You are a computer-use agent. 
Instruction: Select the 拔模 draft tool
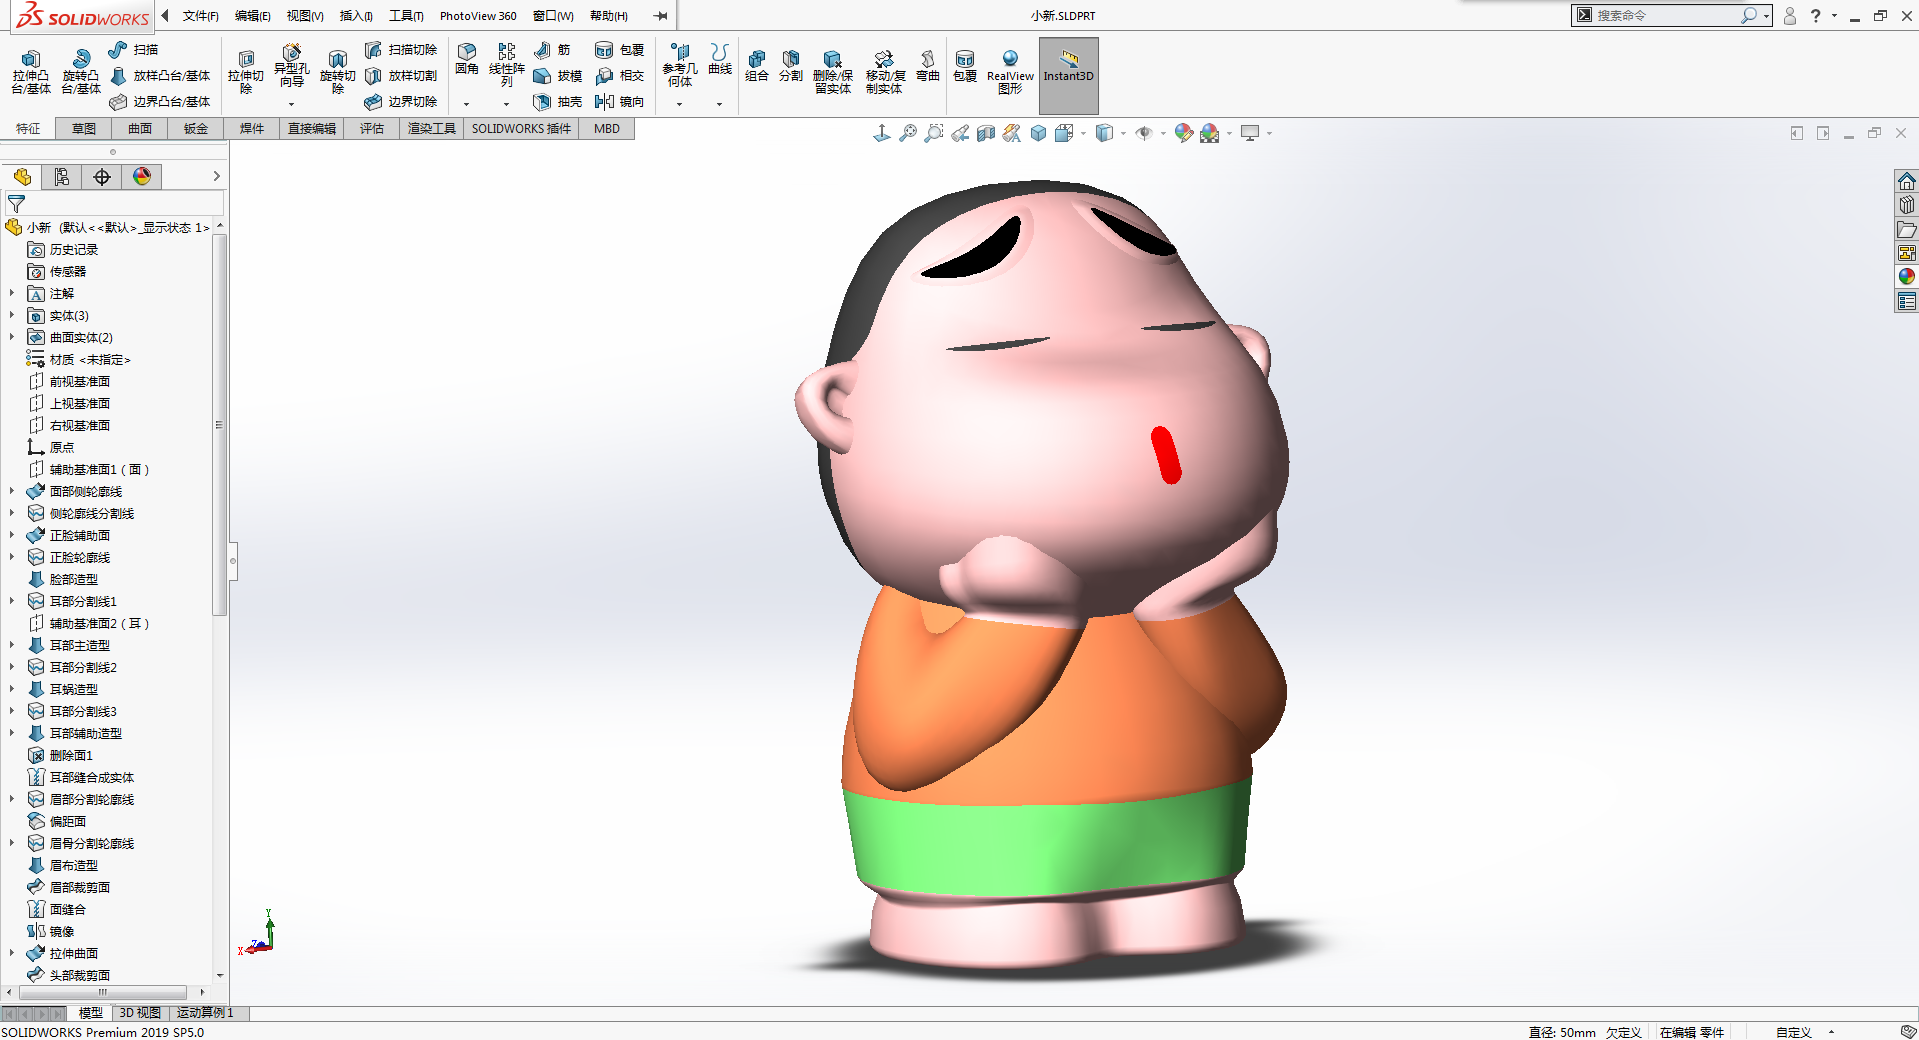(558, 76)
